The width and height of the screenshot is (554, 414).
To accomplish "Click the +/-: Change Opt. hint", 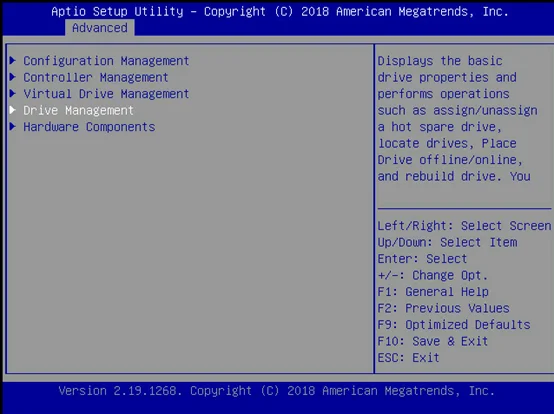I will click(x=433, y=275).
